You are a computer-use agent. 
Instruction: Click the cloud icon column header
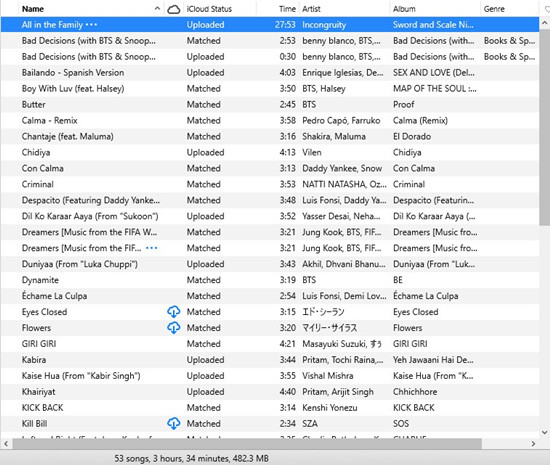(x=174, y=9)
